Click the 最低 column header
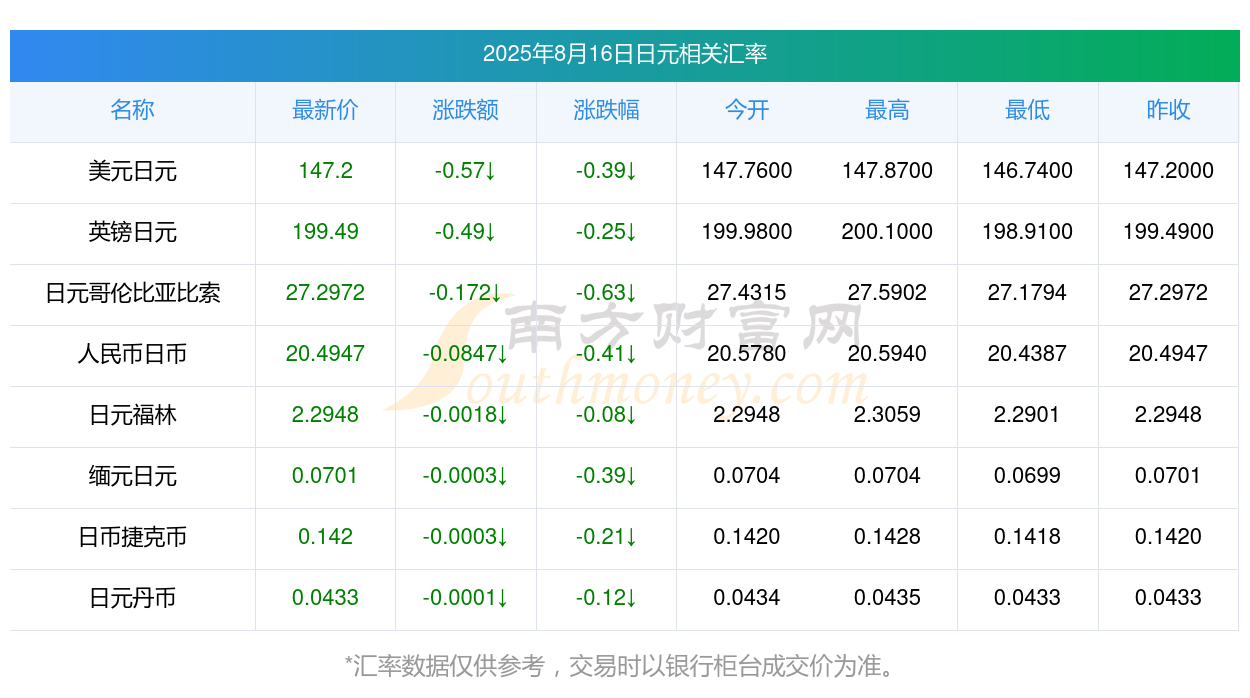The image size is (1250, 698). (x=1028, y=110)
